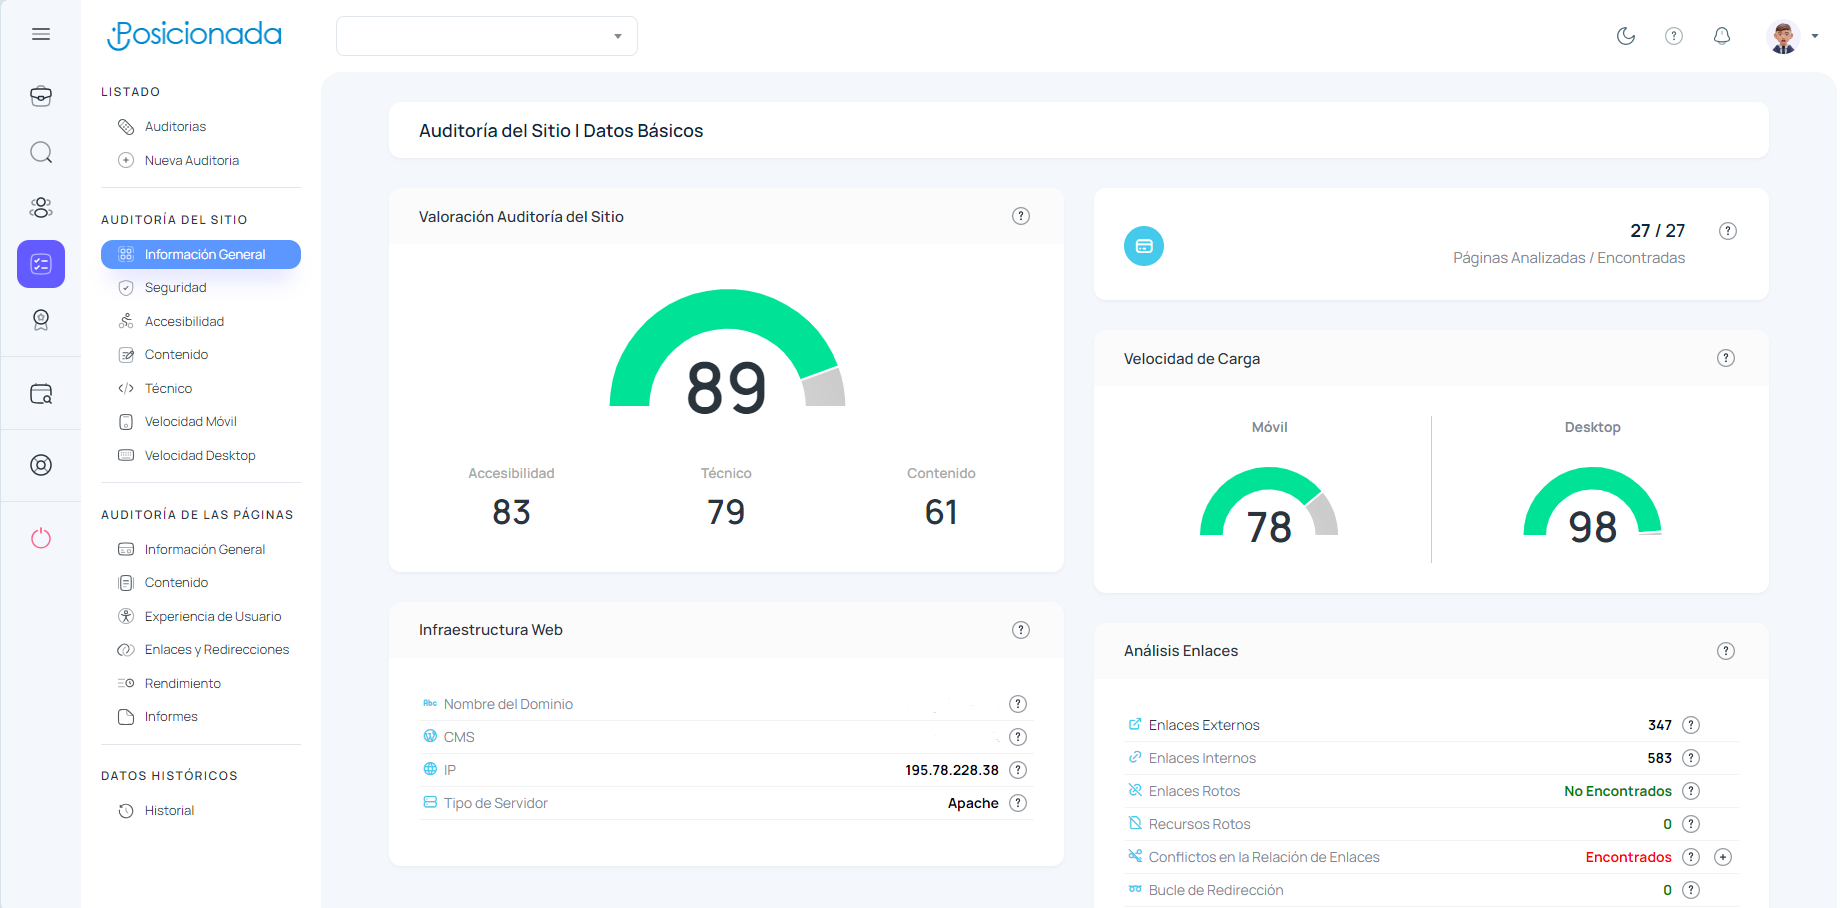Click the Contenido score 61
This screenshot has height=908, width=1840.
click(941, 512)
